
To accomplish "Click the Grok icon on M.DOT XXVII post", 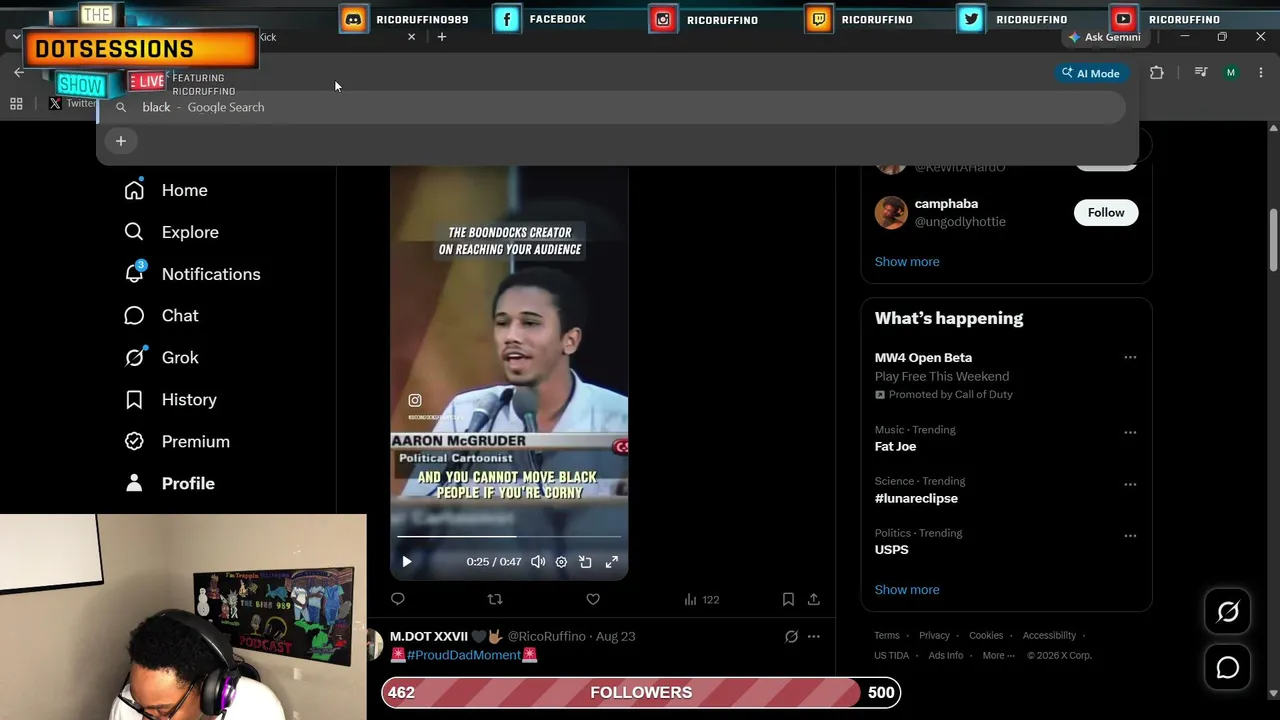I will click(791, 636).
